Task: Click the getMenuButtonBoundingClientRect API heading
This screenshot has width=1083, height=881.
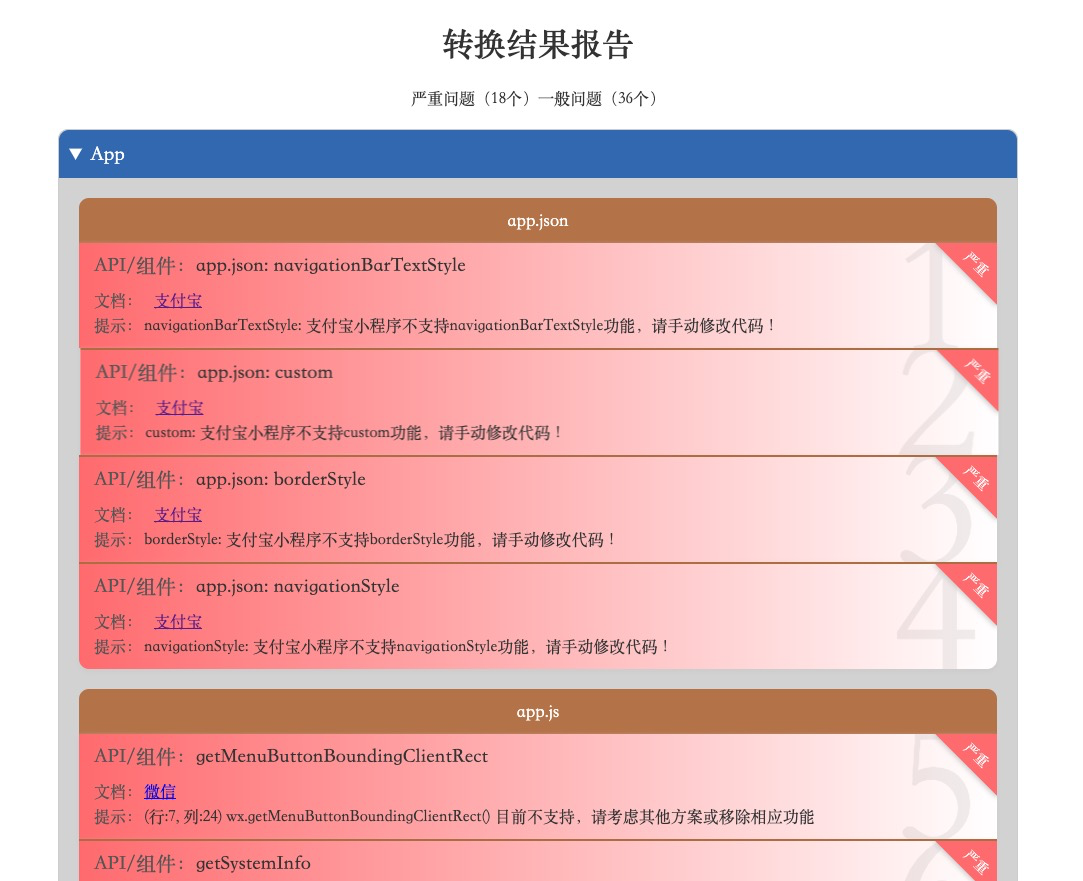Action: click(342, 756)
